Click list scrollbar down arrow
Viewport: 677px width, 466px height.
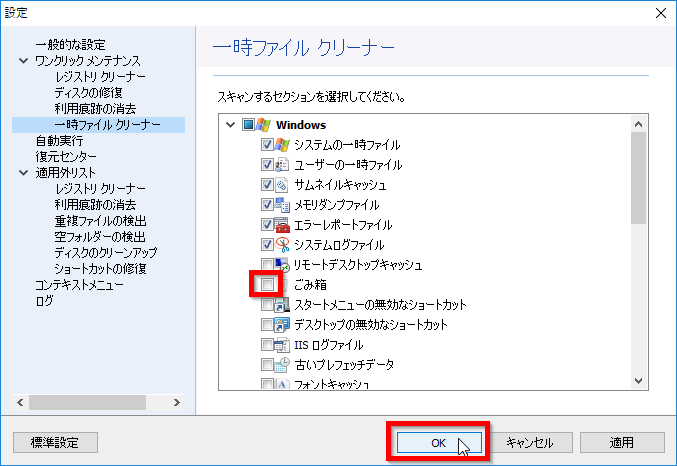point(639,381)
